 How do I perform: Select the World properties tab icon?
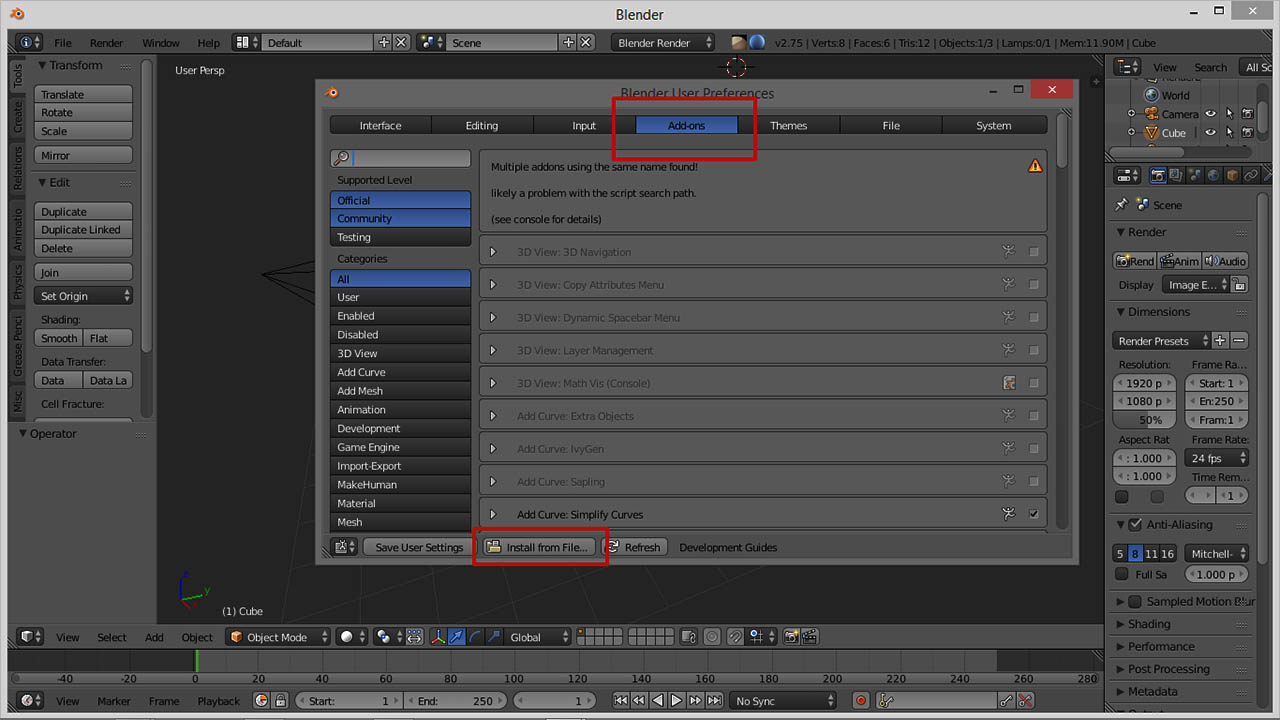coord(1214,176)
